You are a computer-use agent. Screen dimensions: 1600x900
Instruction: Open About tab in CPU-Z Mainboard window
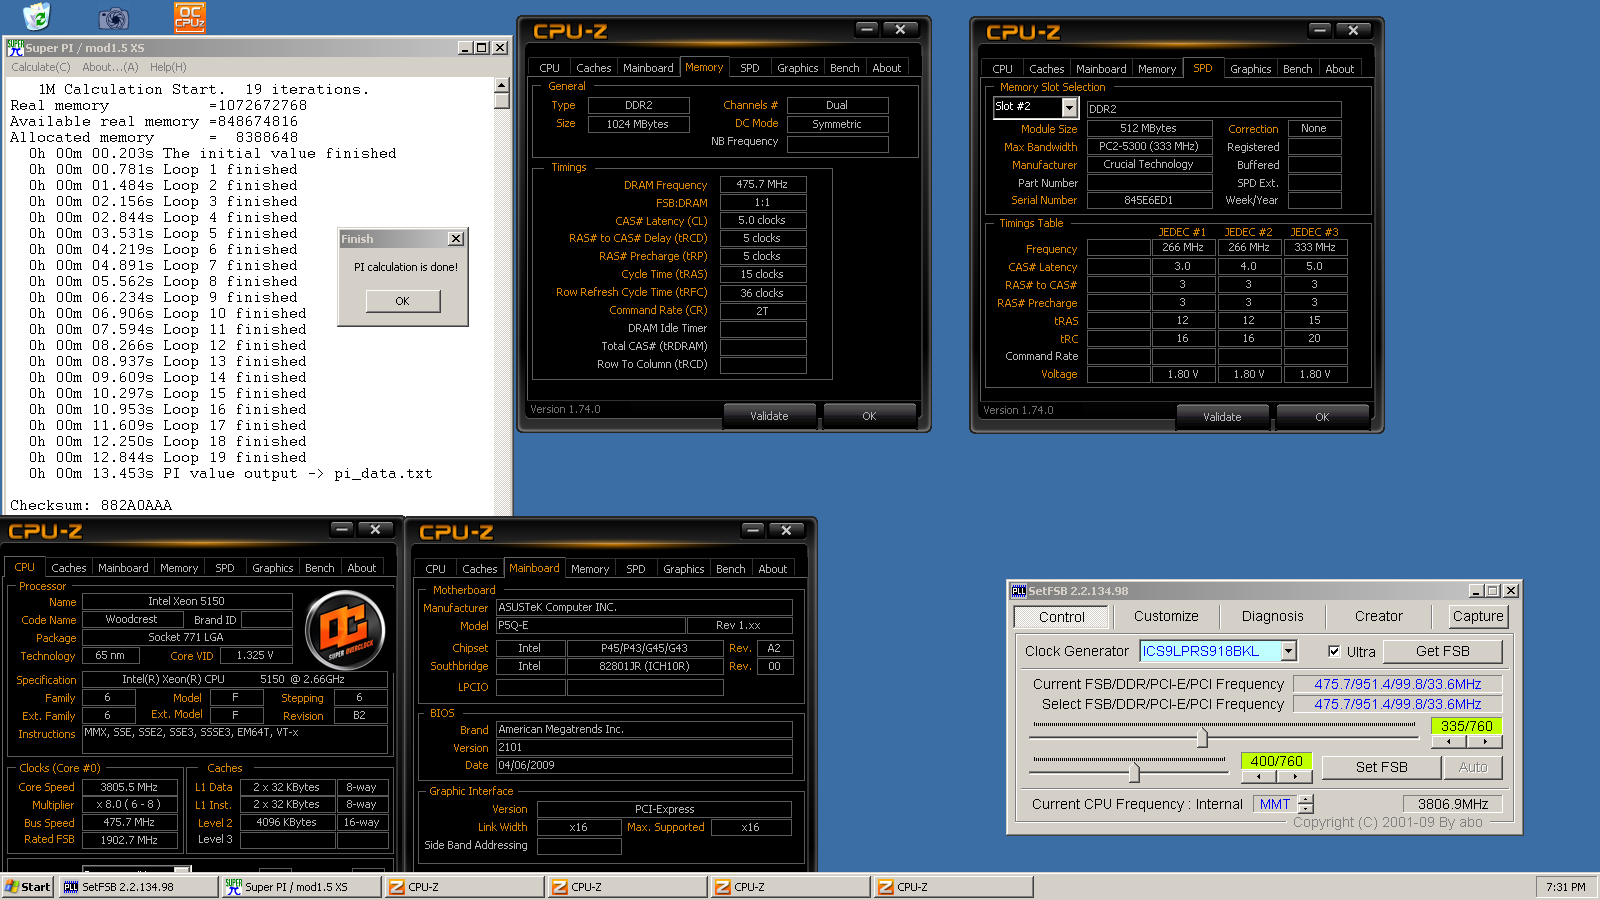pyautogui.click(x=772, y=569)
